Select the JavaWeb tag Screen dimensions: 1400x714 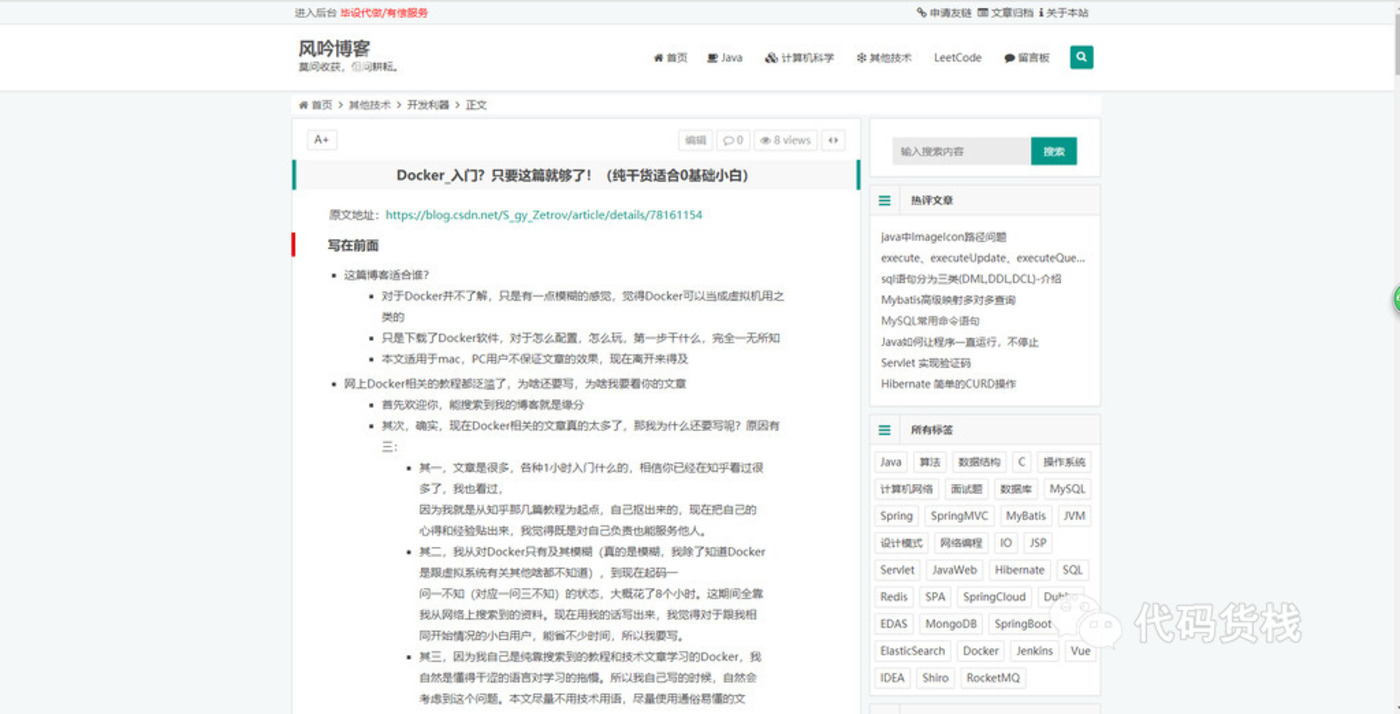(954, 570)
